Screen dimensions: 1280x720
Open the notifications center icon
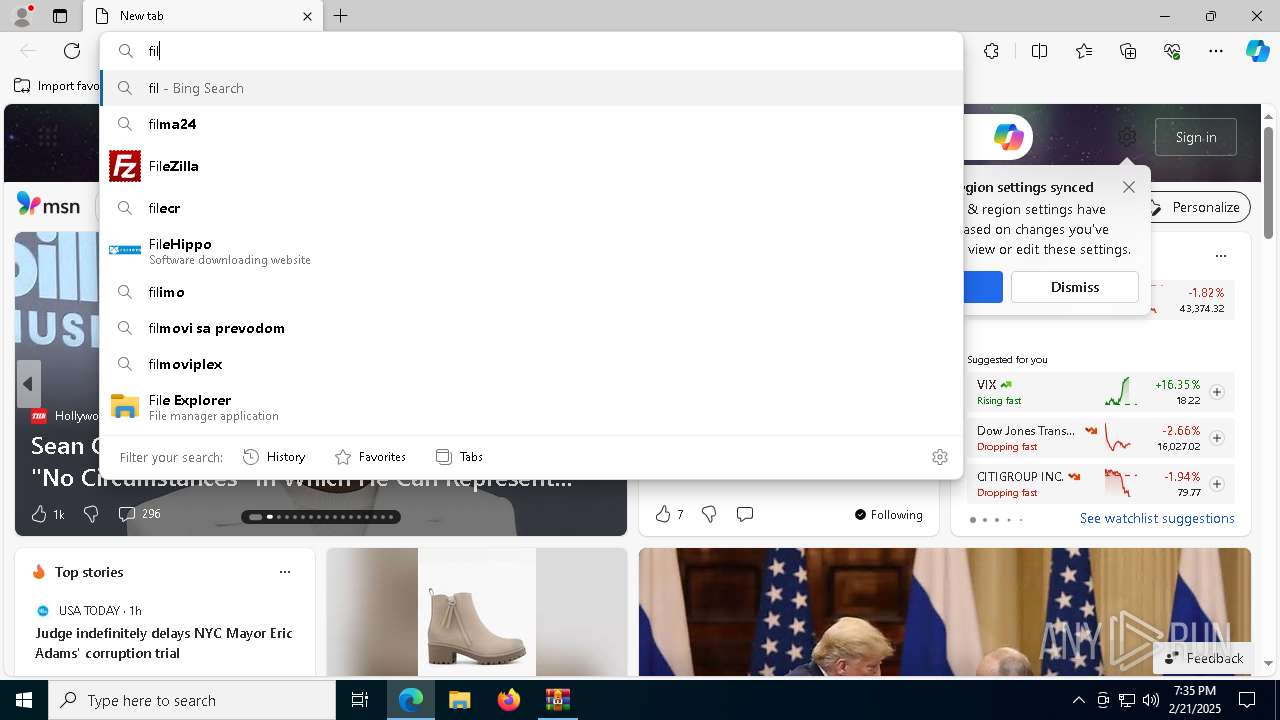click(1247, 700)
